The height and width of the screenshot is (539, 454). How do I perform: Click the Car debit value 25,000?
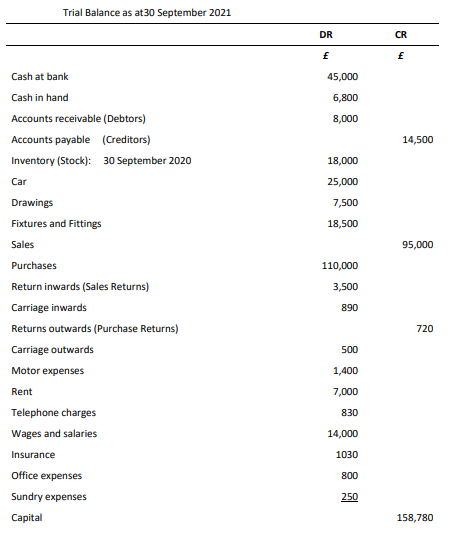342,182
